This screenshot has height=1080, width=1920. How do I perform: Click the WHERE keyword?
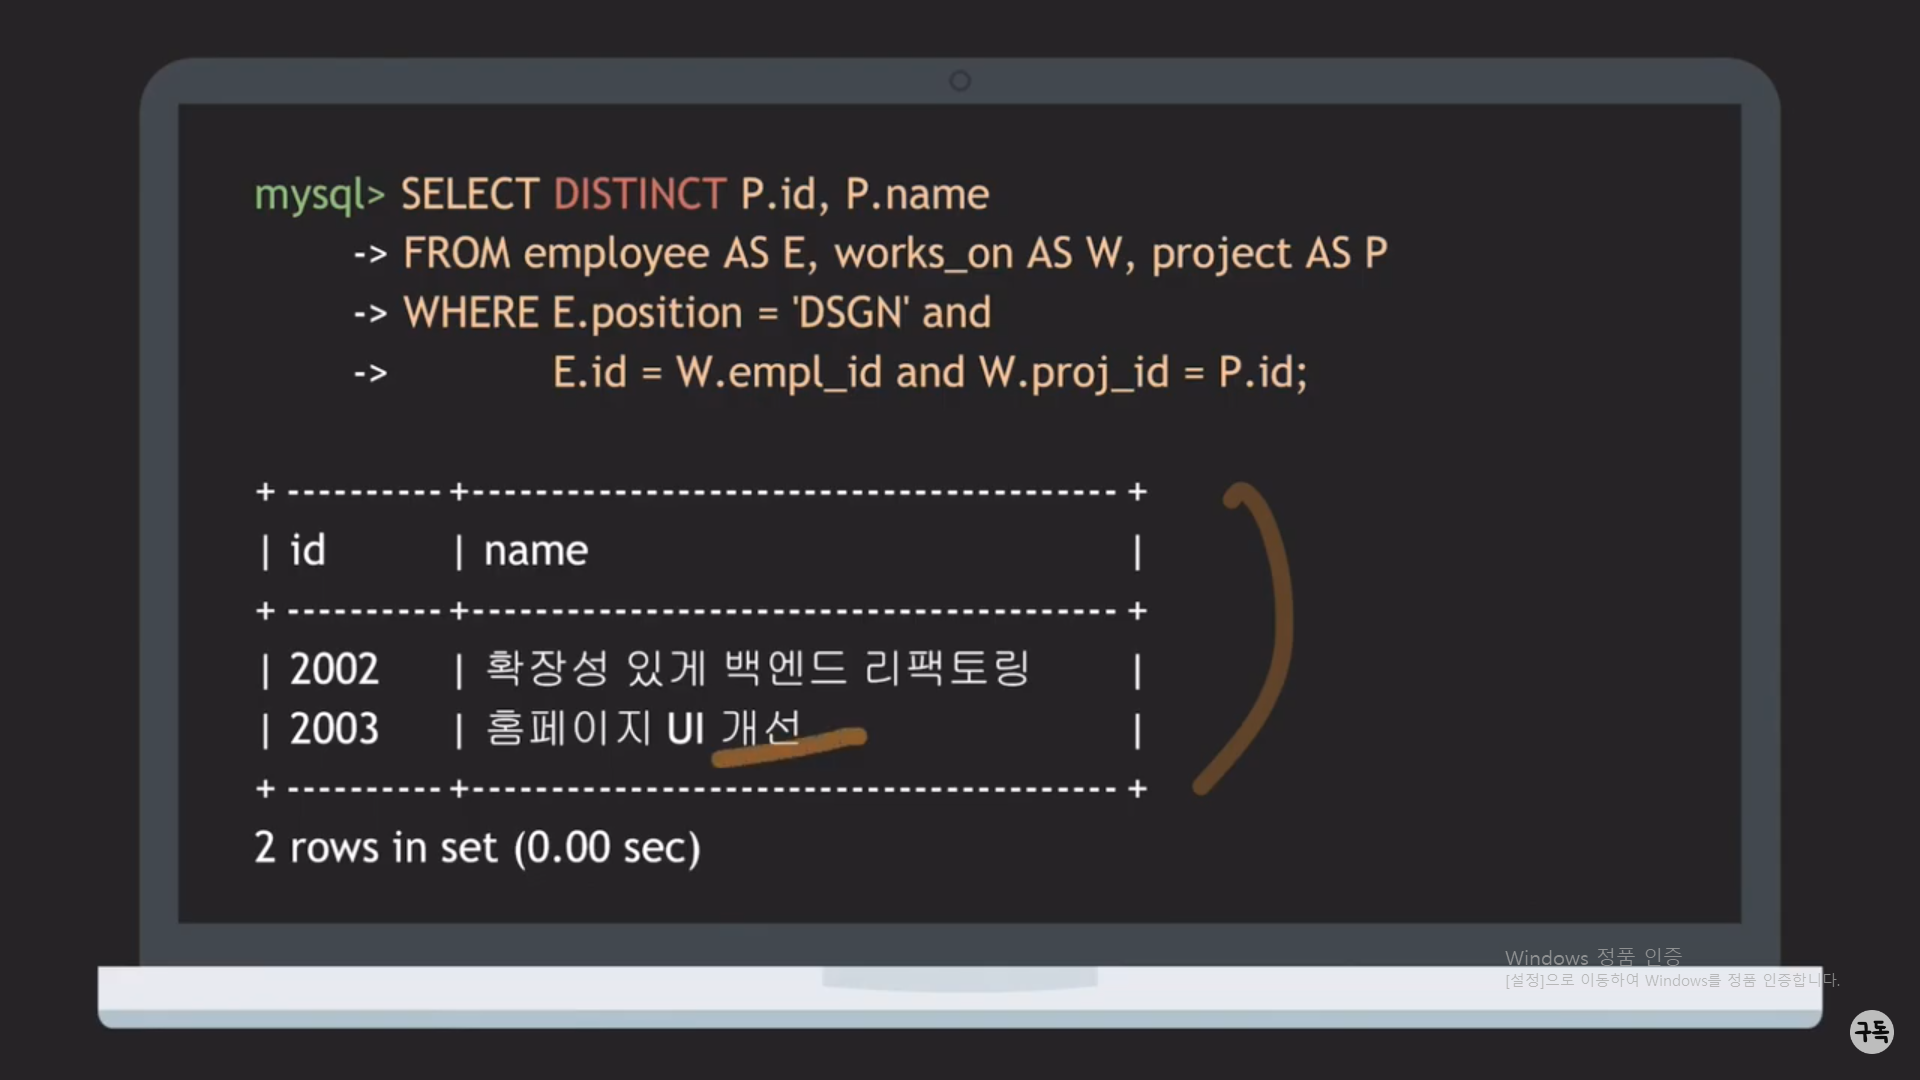[471, 313]
